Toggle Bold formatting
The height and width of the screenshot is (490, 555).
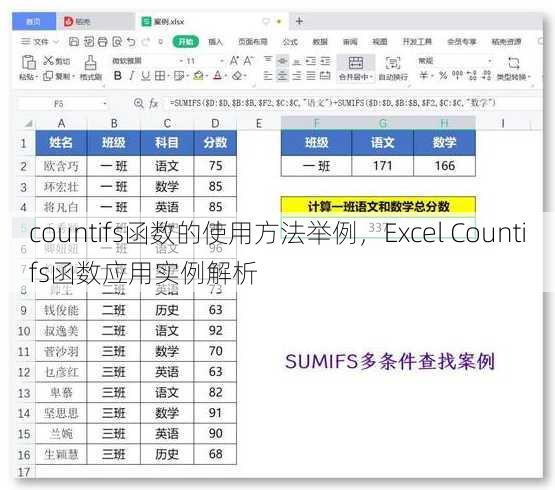(x=118, y=75)
